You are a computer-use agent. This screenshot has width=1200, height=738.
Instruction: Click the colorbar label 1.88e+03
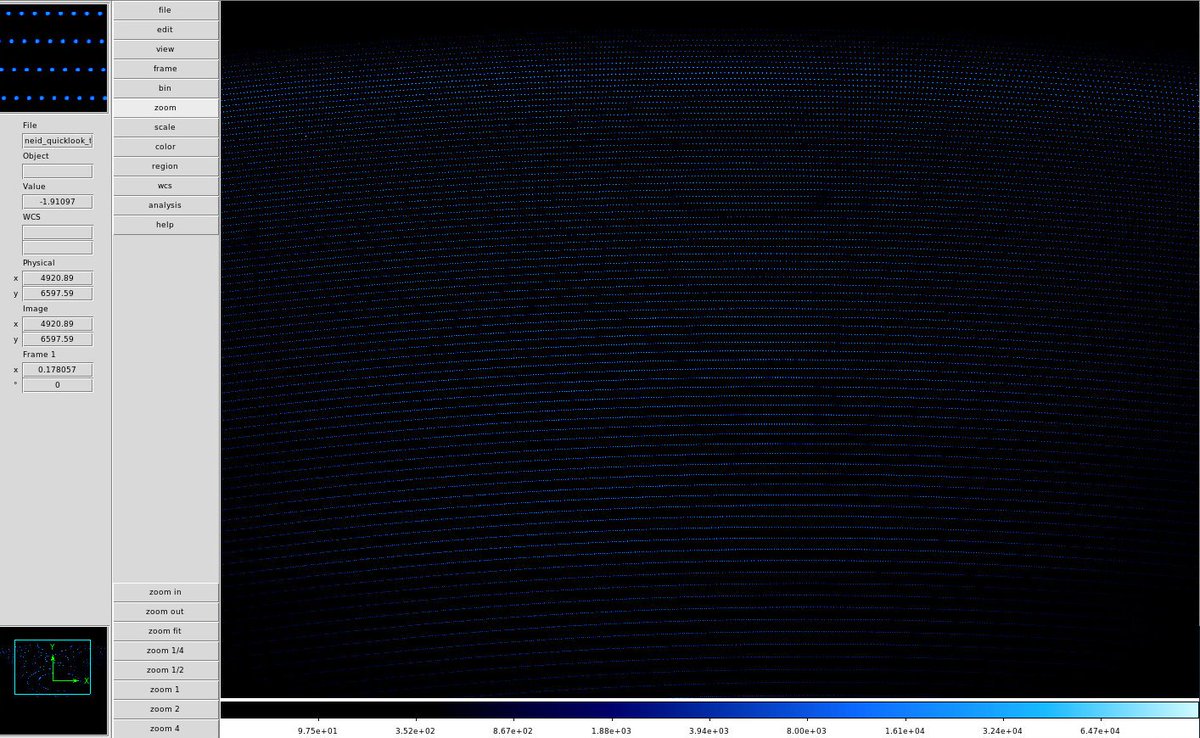click(x=612, y=729)
